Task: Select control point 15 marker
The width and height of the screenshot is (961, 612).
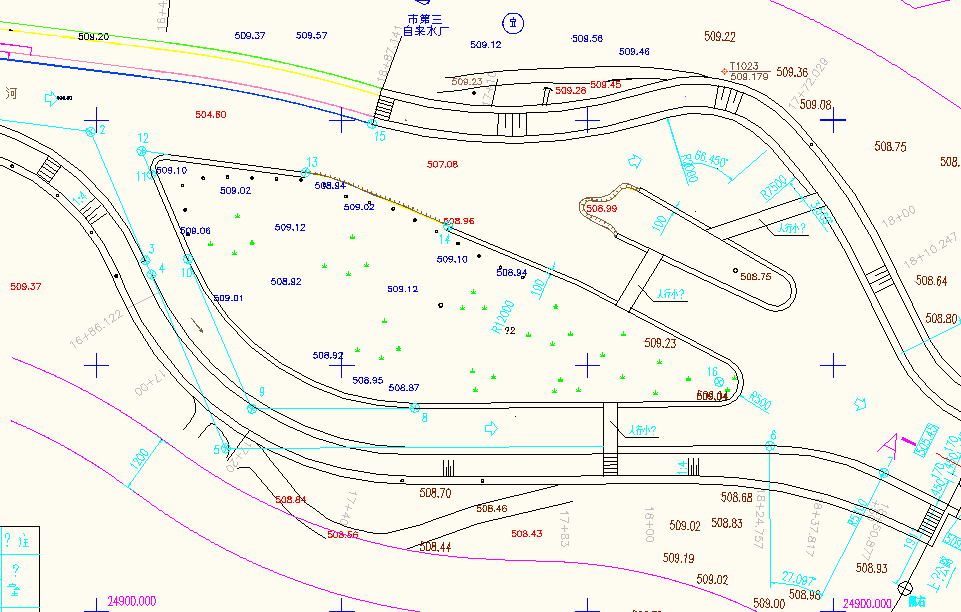Action: pos(372,125)
